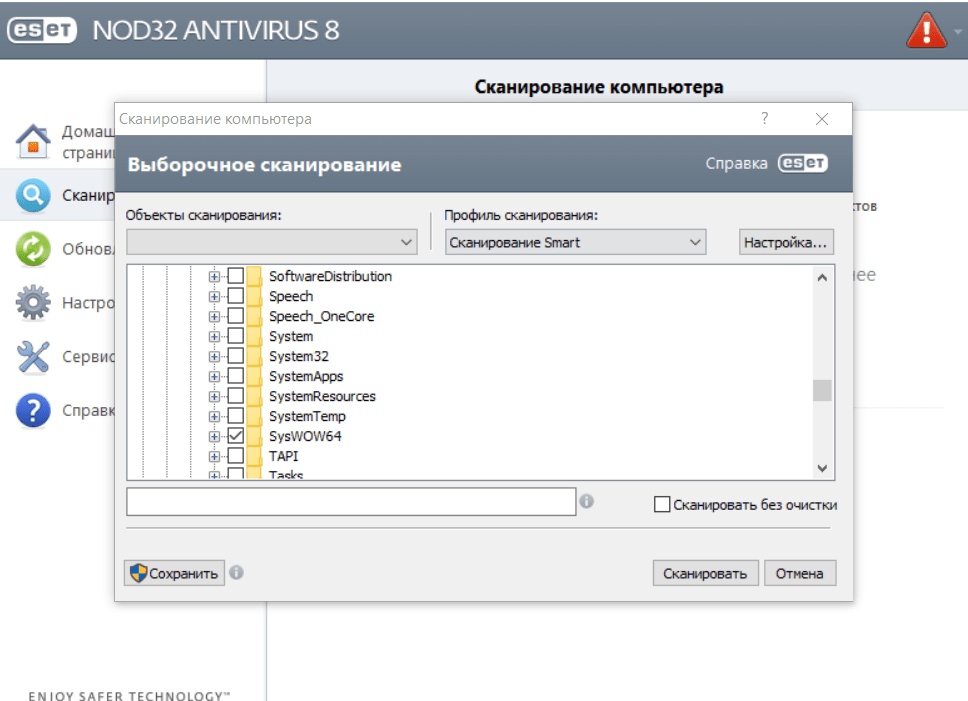The image size is (968, 701).
Task: Click the scan path input field
Action: [351, 502]
